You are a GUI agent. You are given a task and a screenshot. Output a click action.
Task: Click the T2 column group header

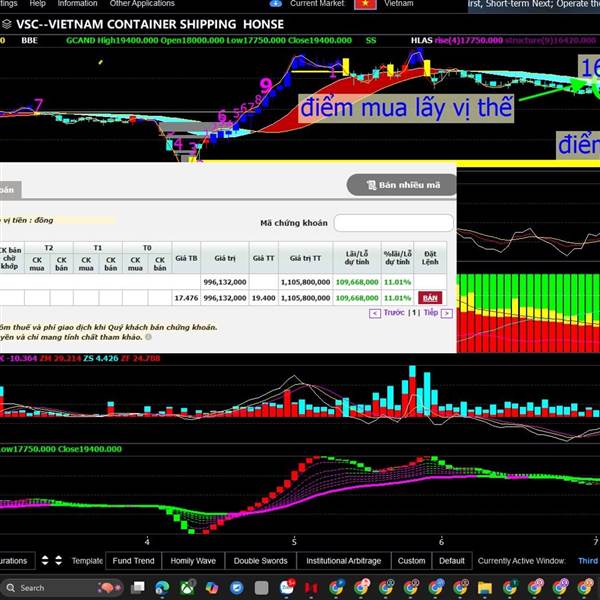pos(49,248)
